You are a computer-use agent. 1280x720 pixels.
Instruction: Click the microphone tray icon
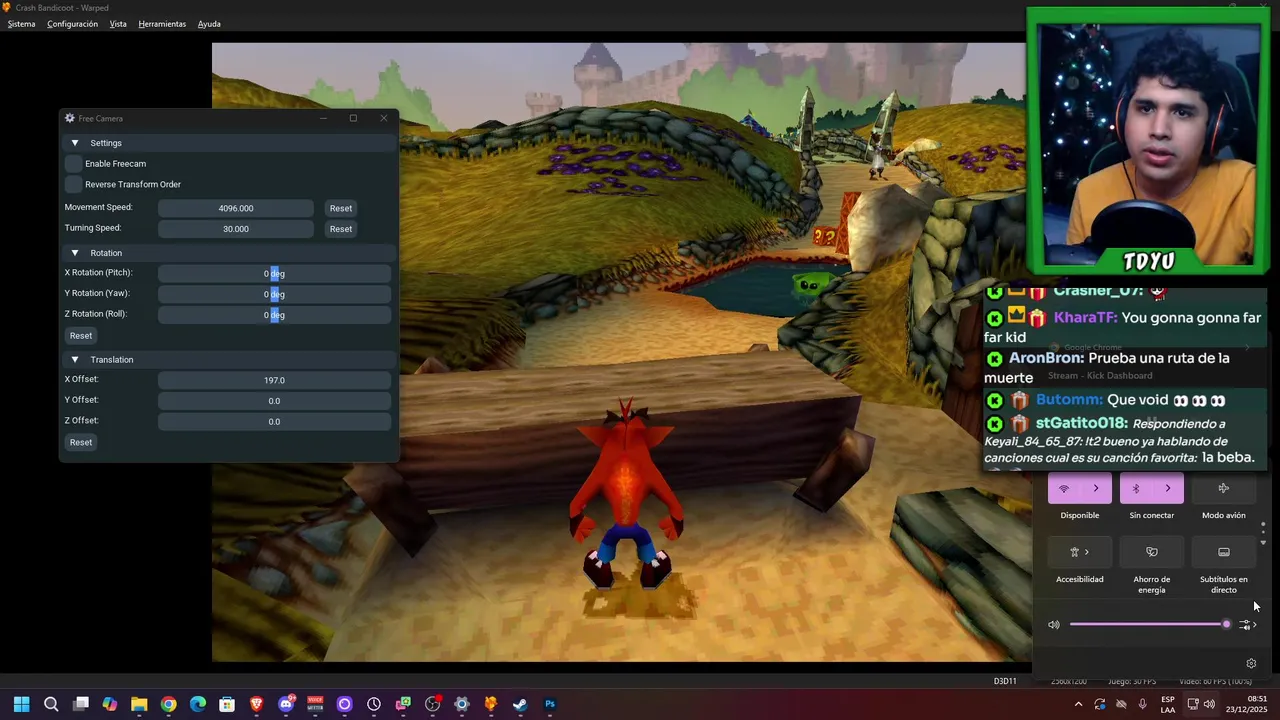coord(1142,704)
